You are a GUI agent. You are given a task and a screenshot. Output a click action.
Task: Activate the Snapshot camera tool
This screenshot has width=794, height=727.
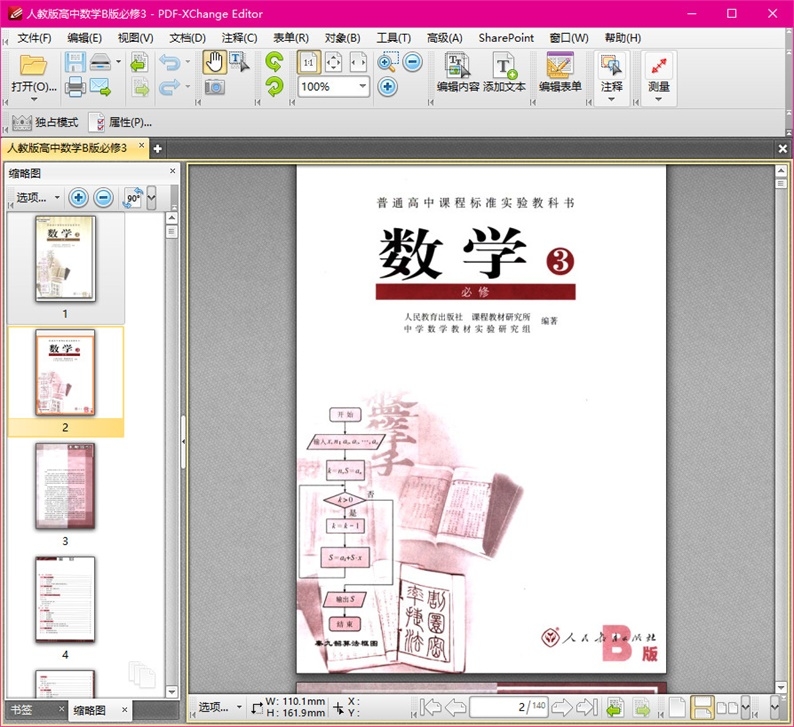click(x=215, y=87)
